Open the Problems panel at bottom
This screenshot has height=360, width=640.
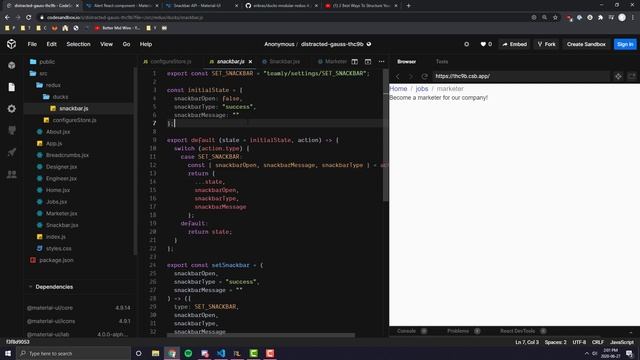coord(458,331)
